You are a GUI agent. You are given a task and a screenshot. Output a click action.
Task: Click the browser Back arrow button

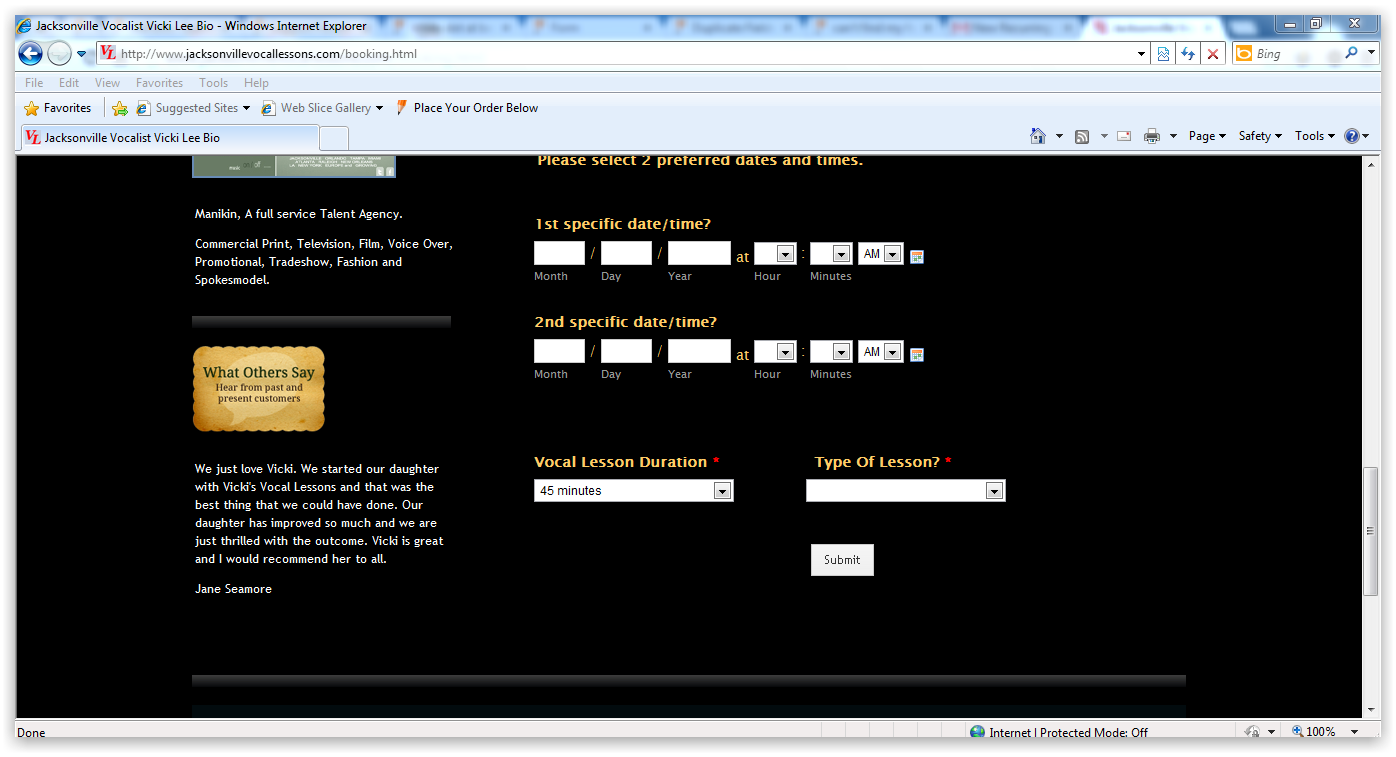tap(30, 54)
